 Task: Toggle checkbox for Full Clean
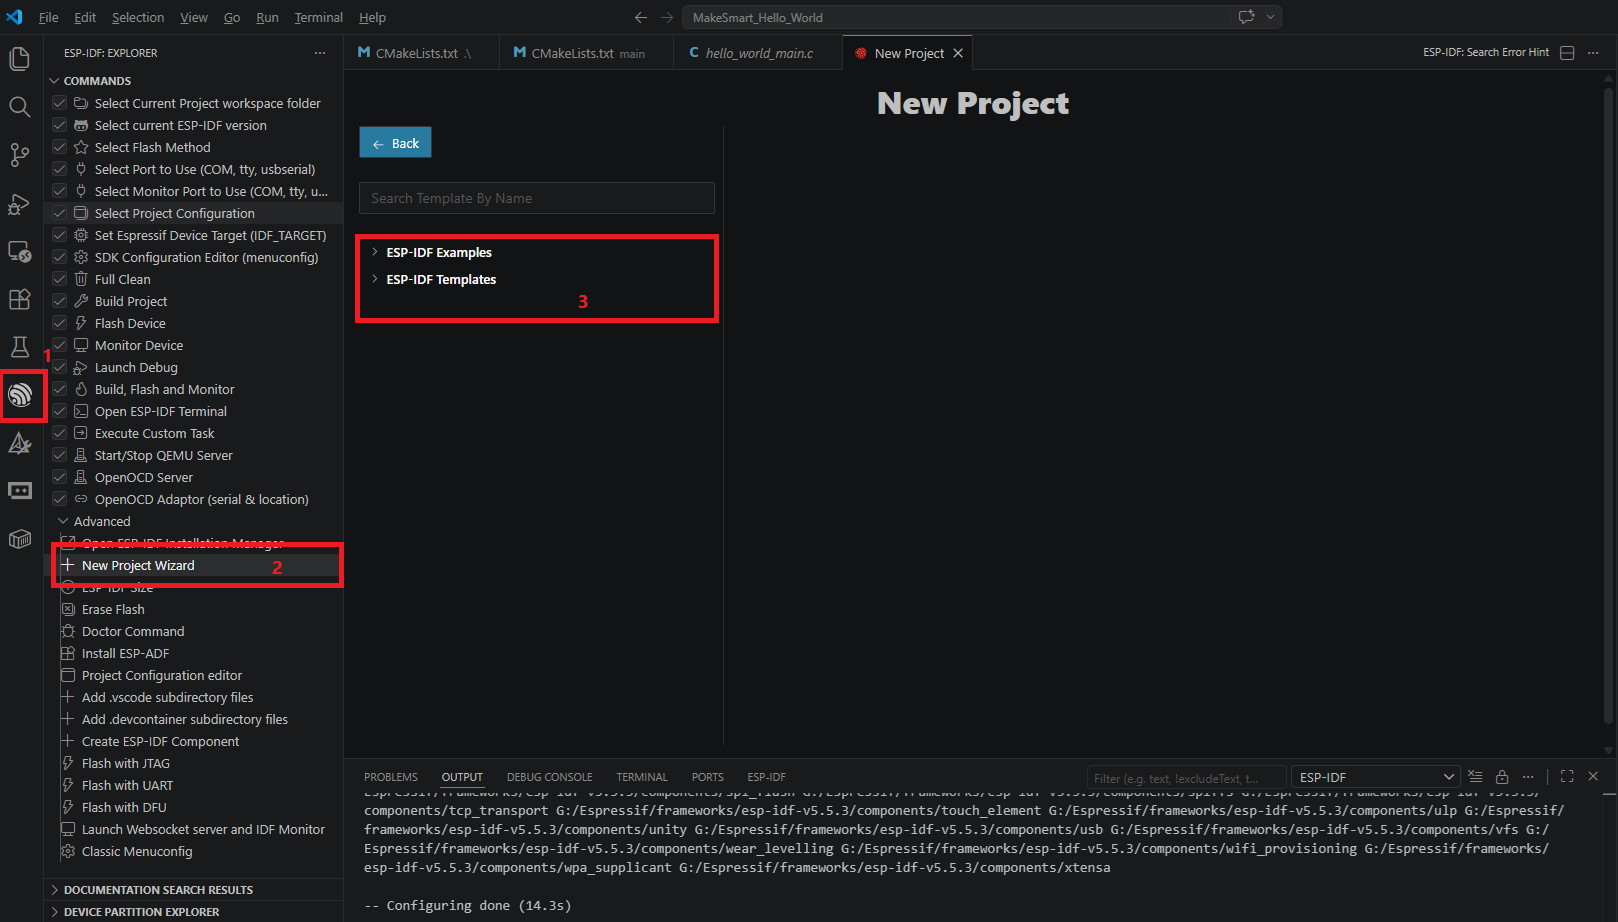59,279
